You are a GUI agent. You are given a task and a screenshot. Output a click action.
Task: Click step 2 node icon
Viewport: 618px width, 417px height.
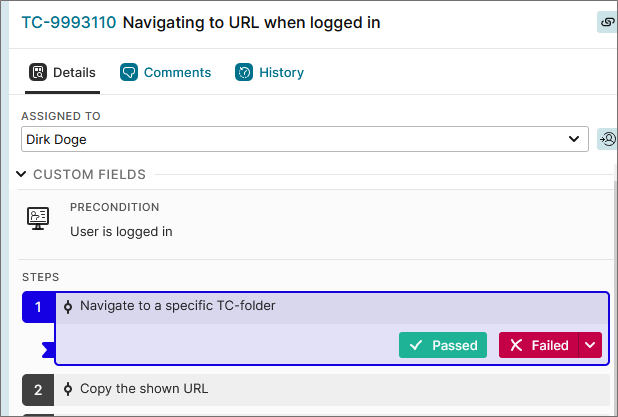[x=68, y=389]
